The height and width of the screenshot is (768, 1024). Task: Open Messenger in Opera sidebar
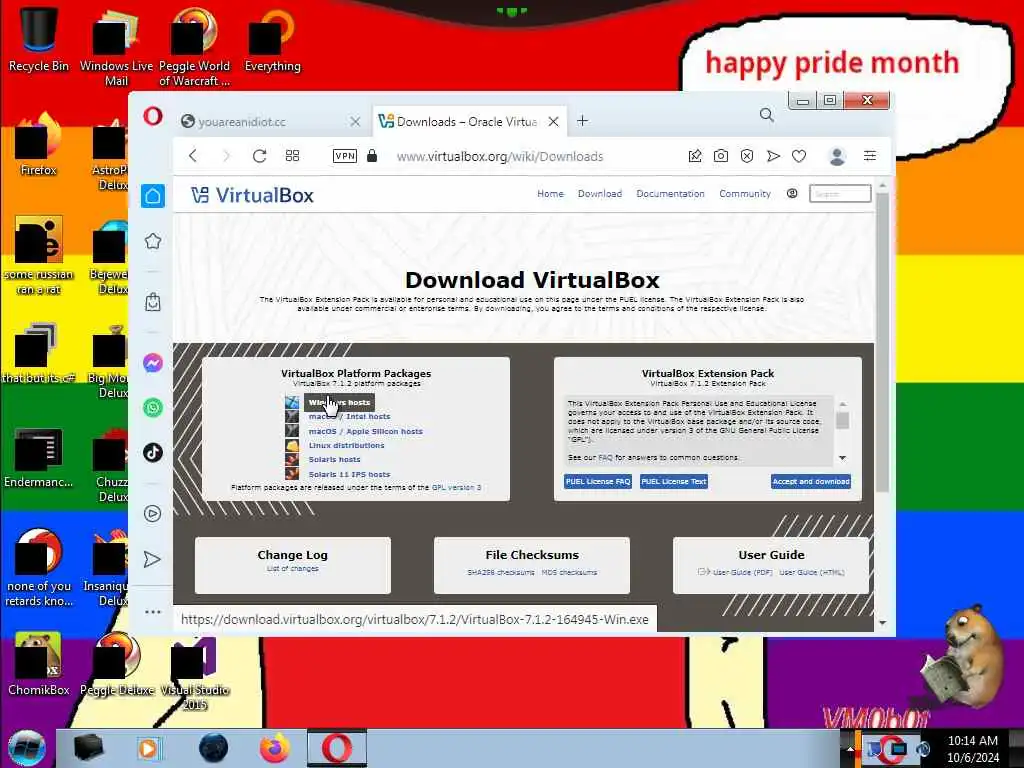pyautogui.click(x=153, y=362)
